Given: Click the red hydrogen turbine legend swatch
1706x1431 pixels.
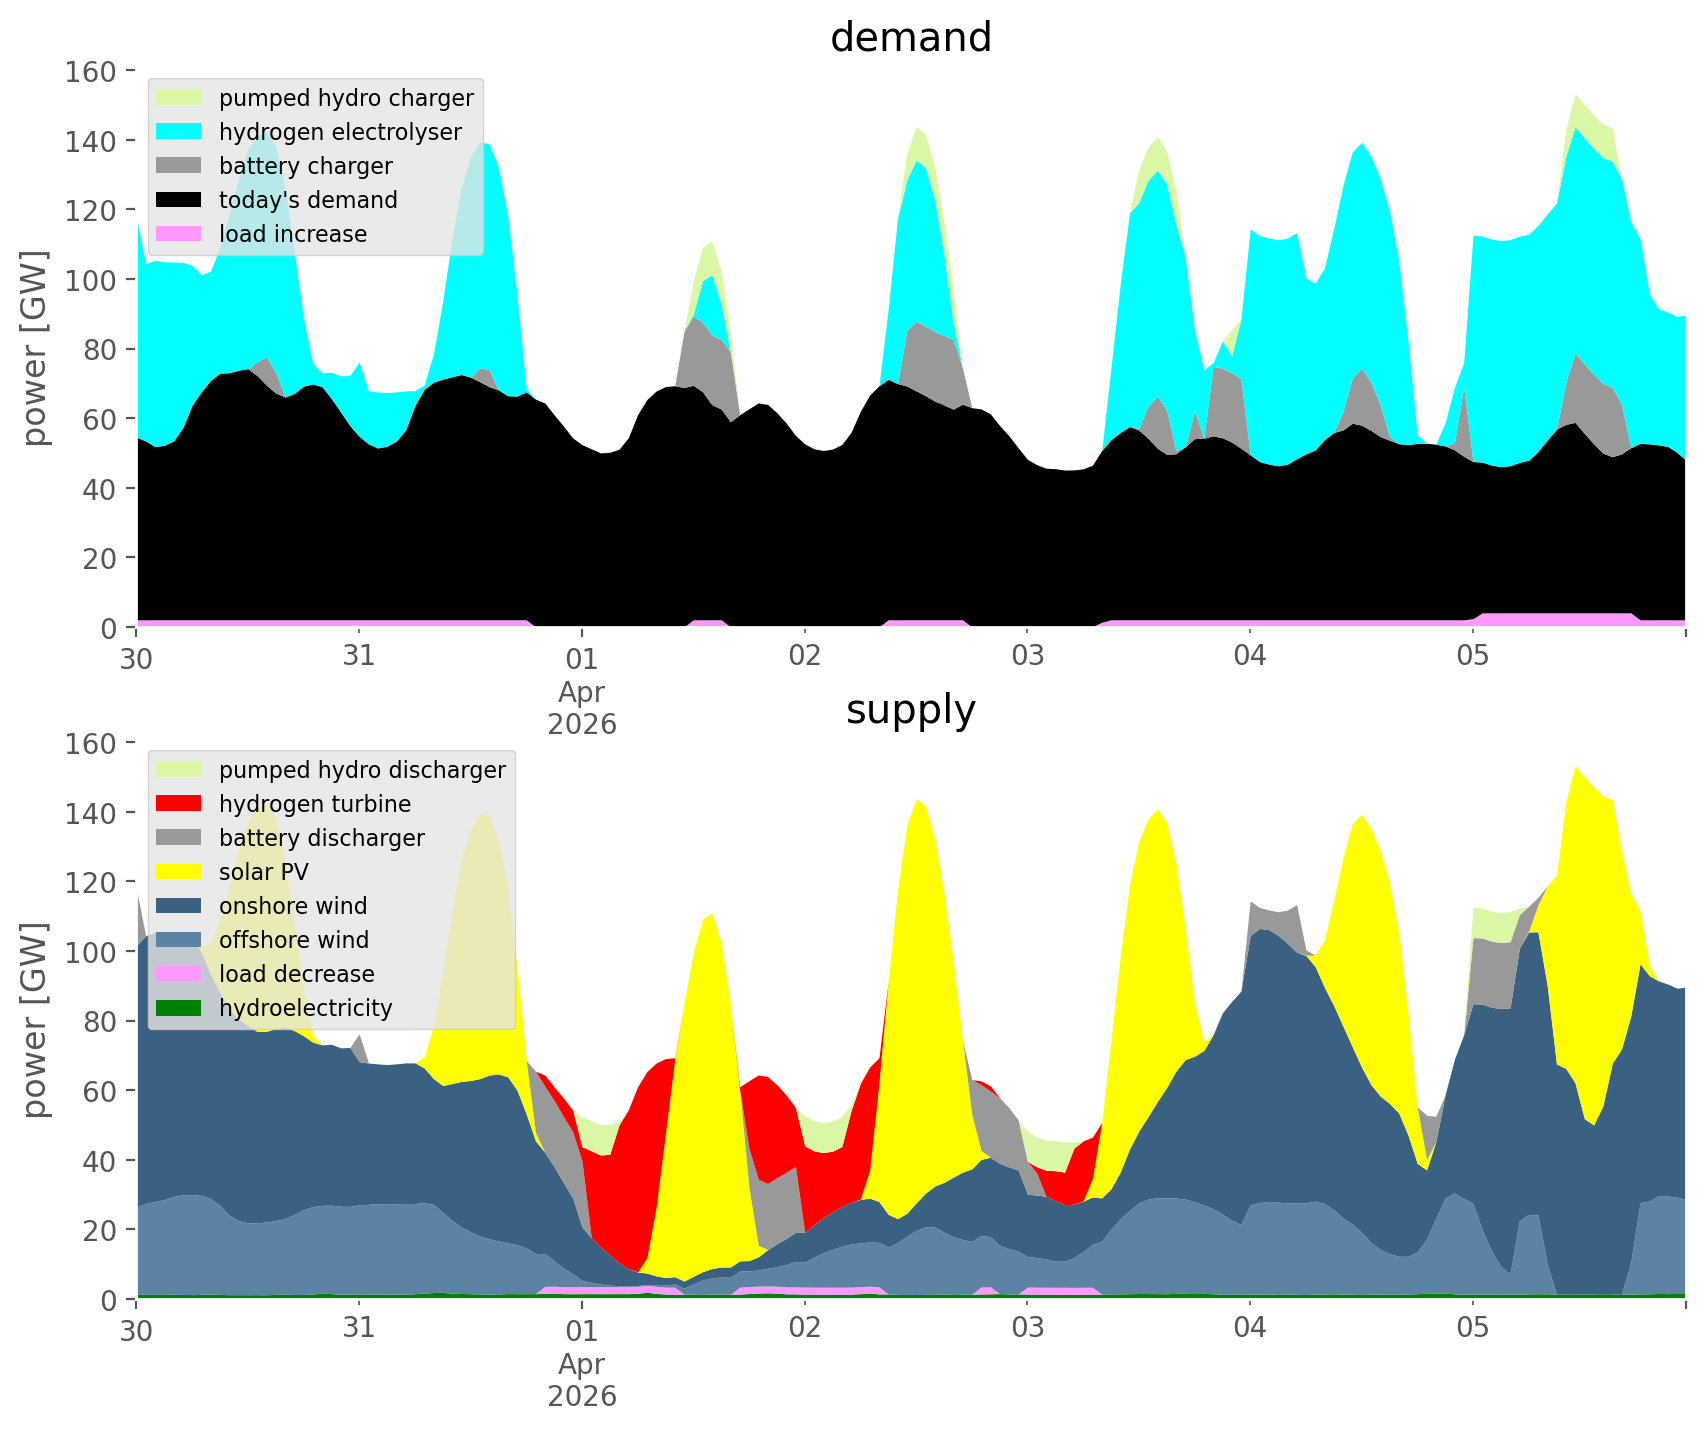Looking at the screenshot, I should 181,804.
